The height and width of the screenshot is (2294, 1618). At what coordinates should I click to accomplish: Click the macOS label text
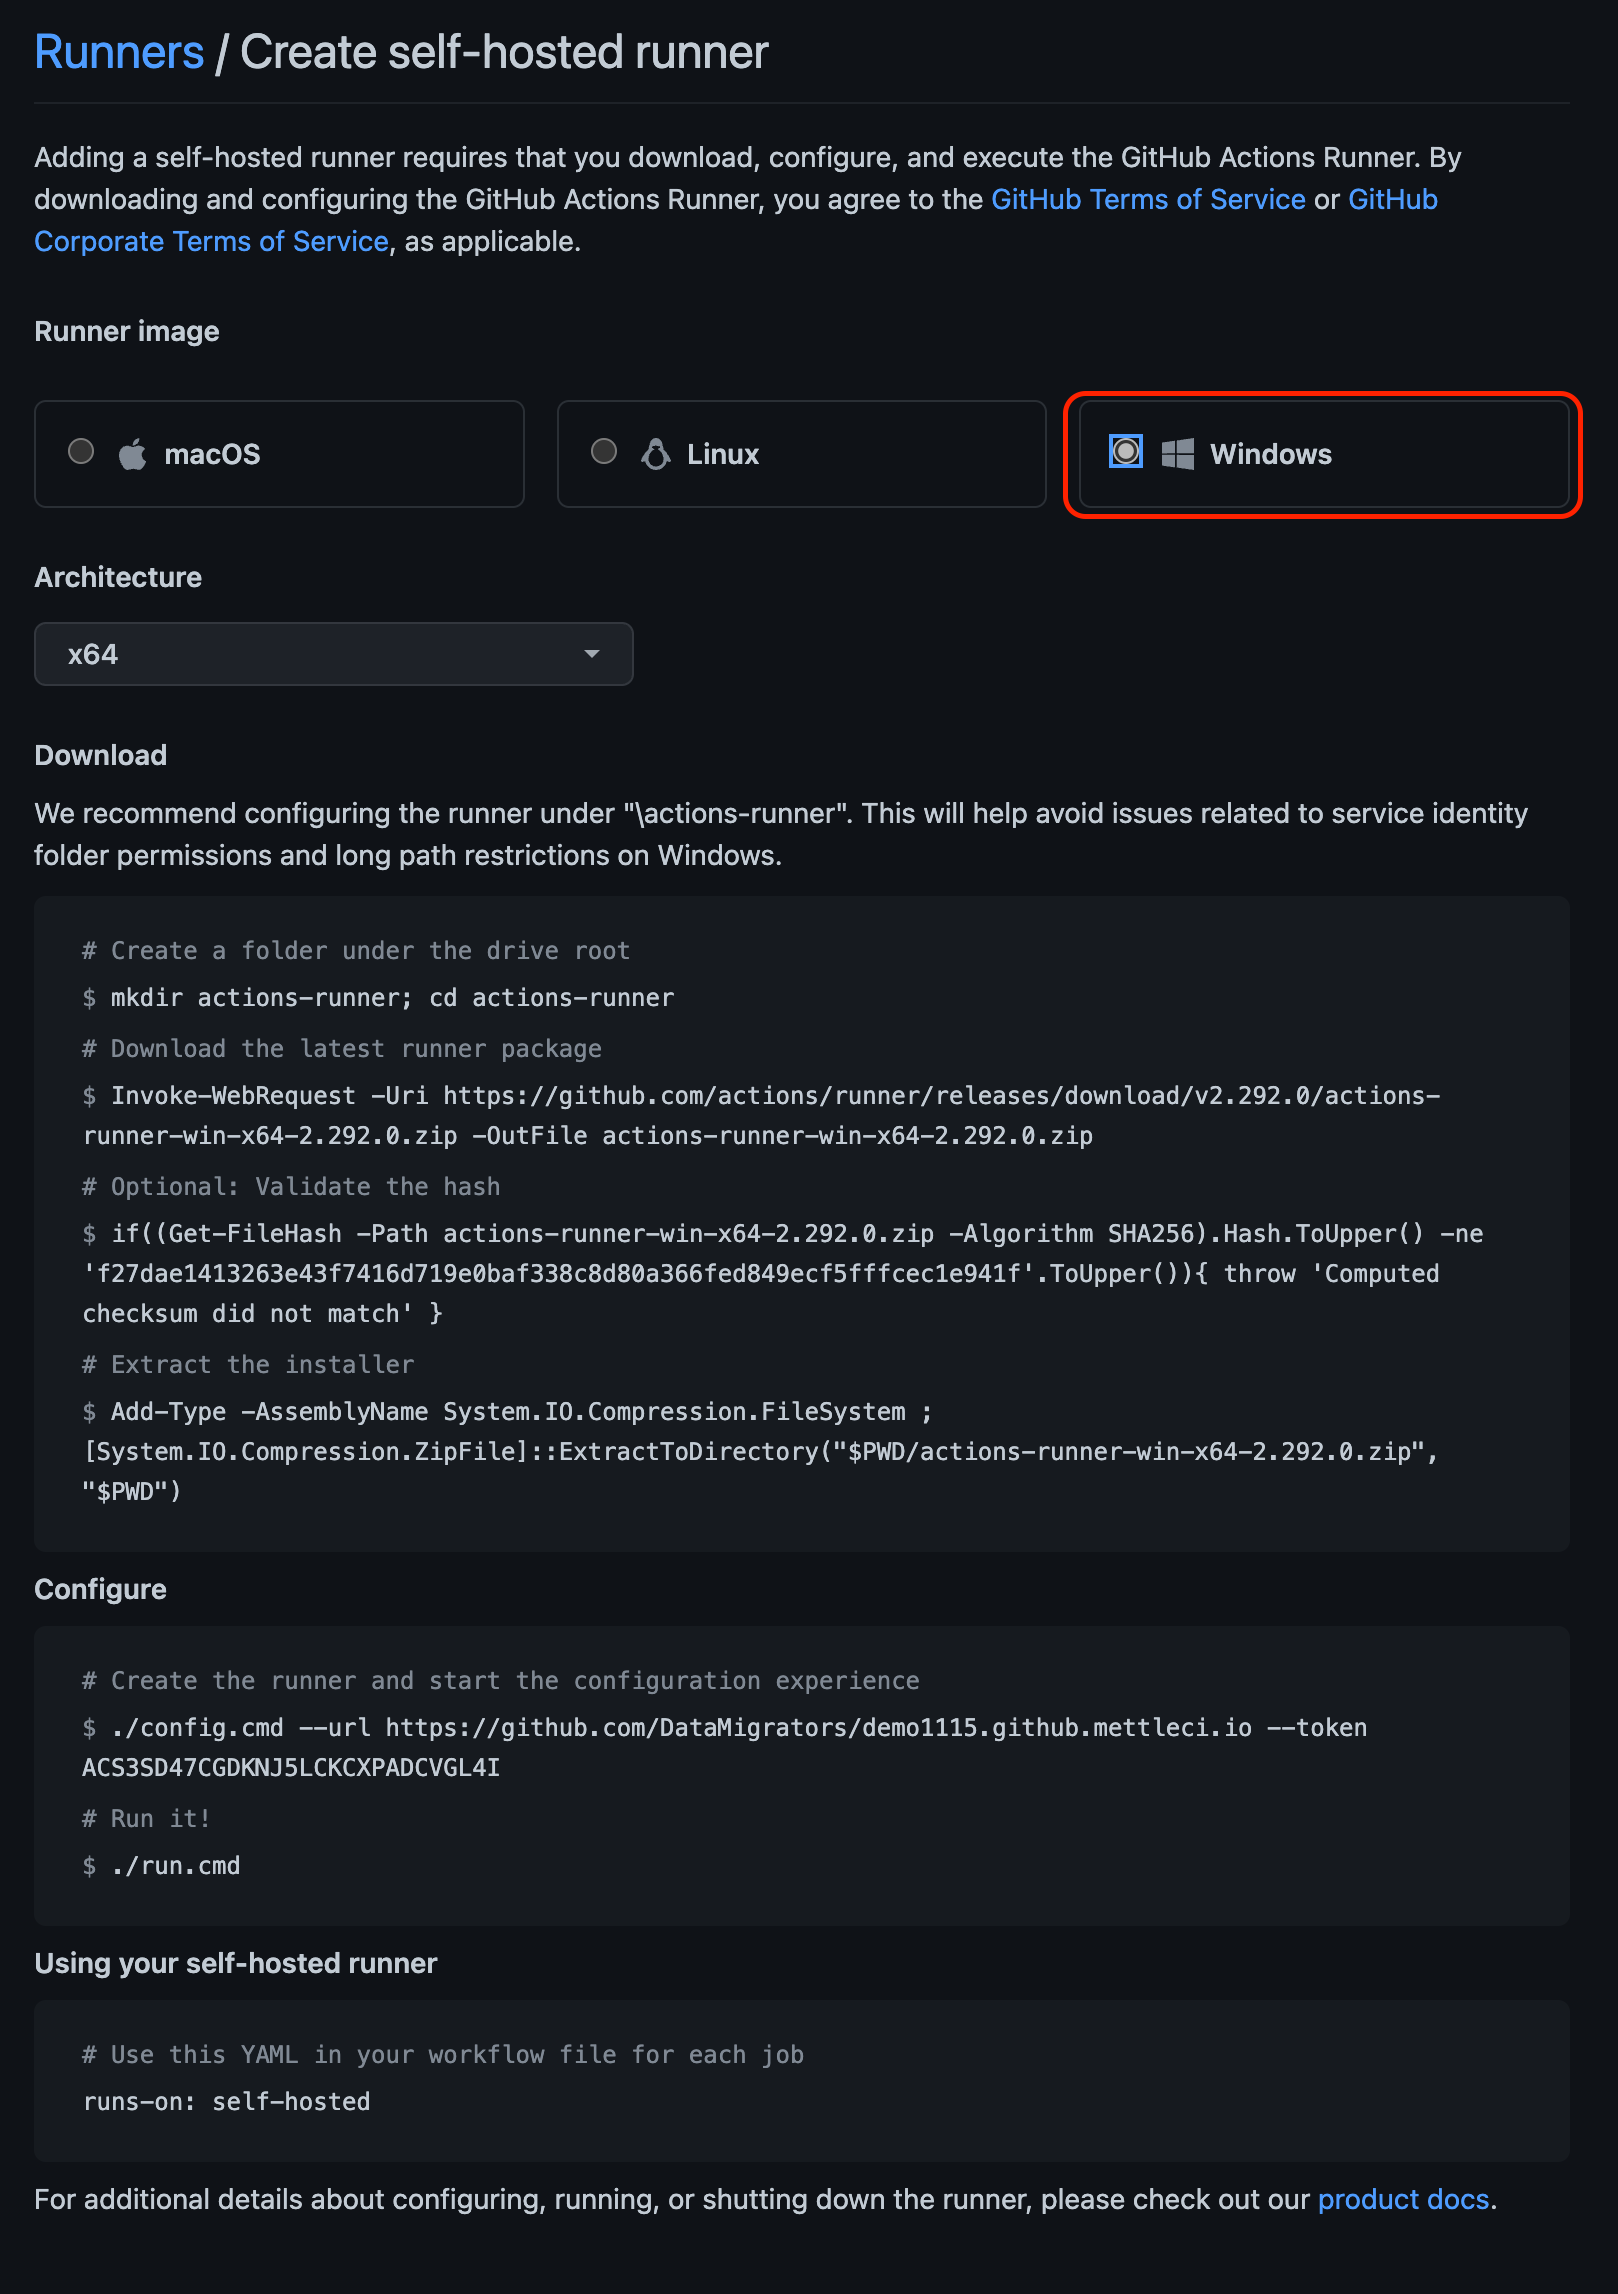click(212, 454)
